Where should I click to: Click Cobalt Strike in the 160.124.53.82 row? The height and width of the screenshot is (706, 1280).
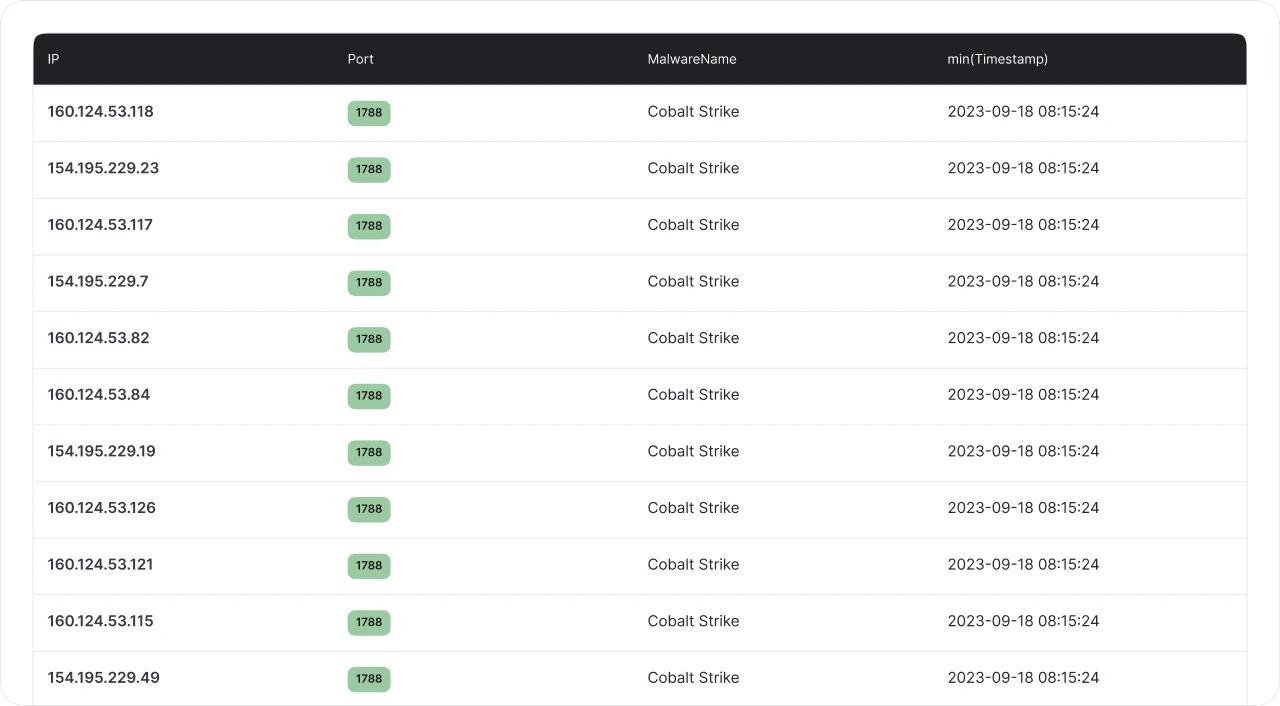(693, 338)
